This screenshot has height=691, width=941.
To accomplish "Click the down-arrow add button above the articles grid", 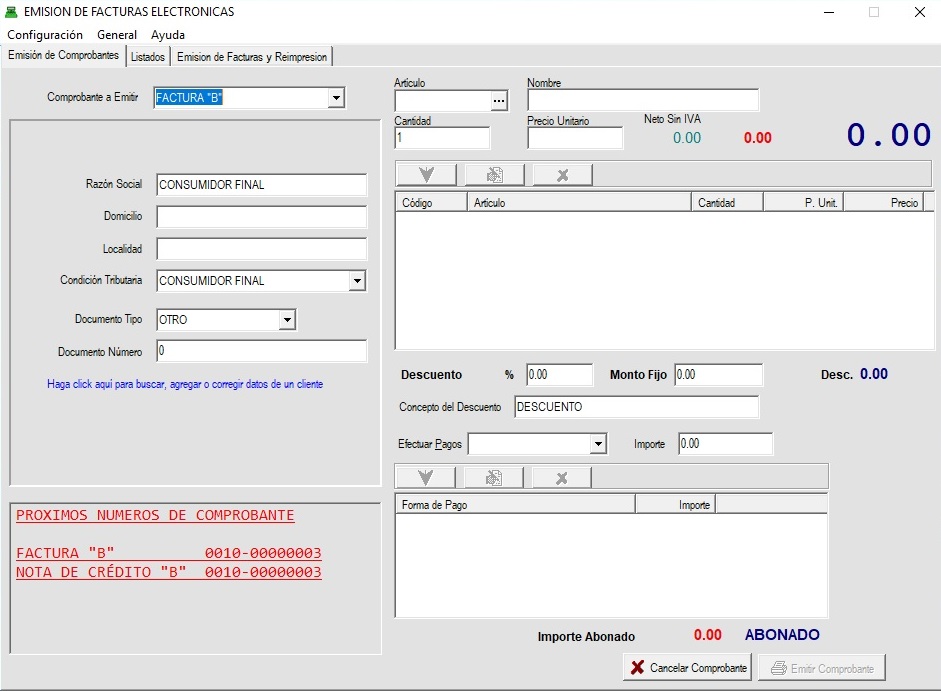I will pos(427,175).
